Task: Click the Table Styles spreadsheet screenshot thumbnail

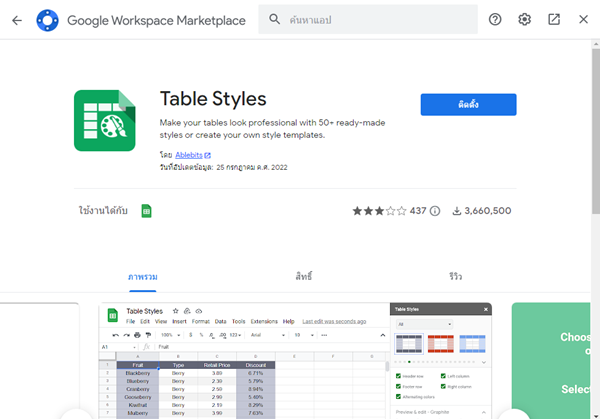Action: coord(295,361)
